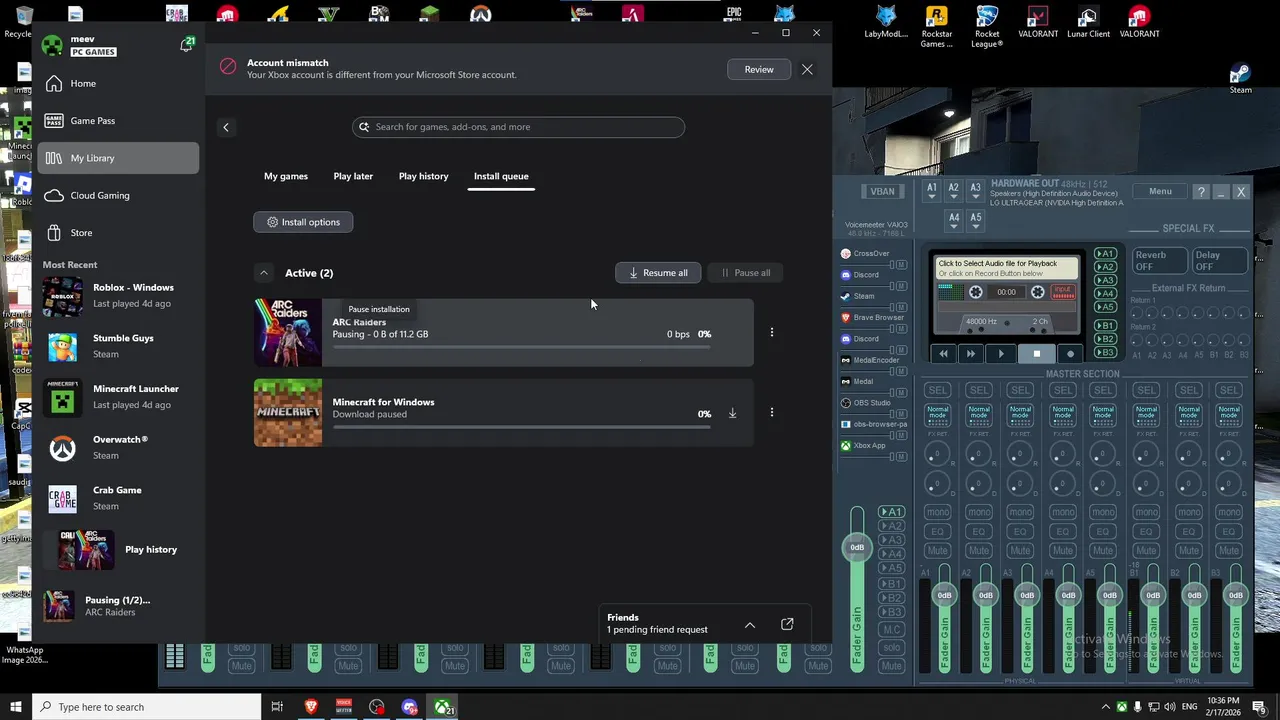Screen dimensions: 1280x720
Task: Open VALORANT desktop shortcut next to Rocket League
Action: (x=1038, y=22)
